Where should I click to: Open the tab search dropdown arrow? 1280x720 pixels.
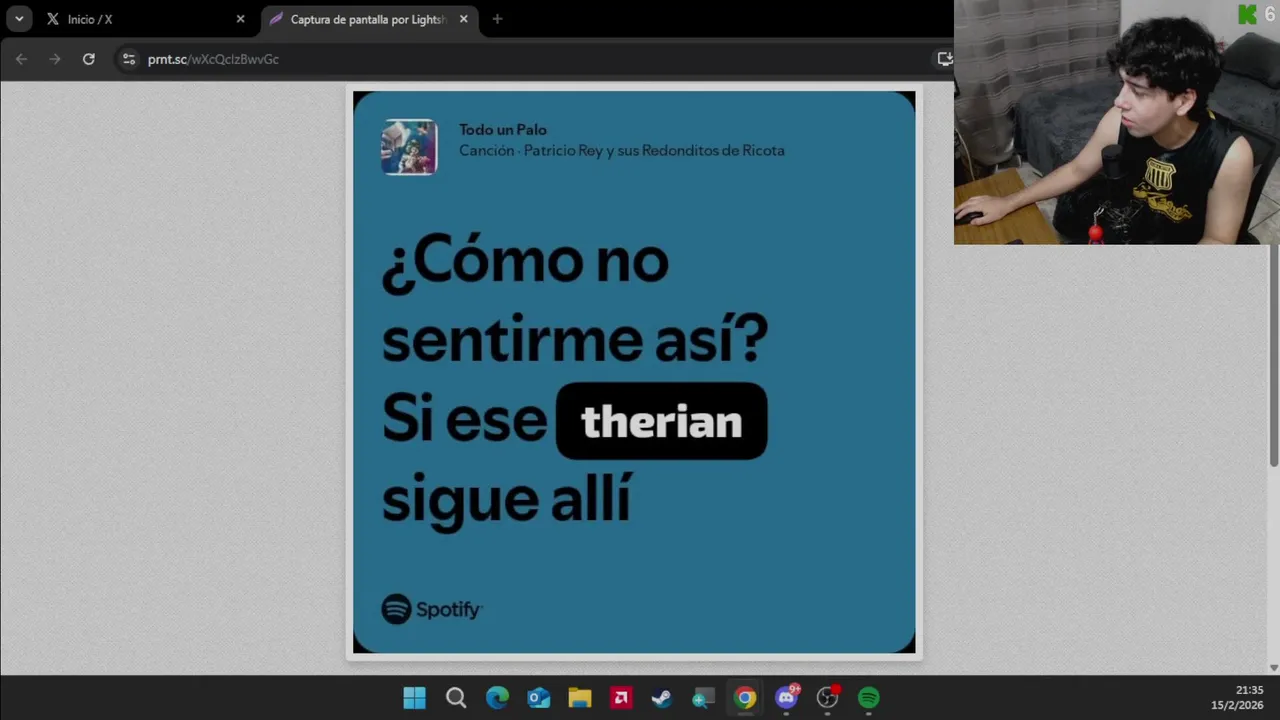click(19, 19)
